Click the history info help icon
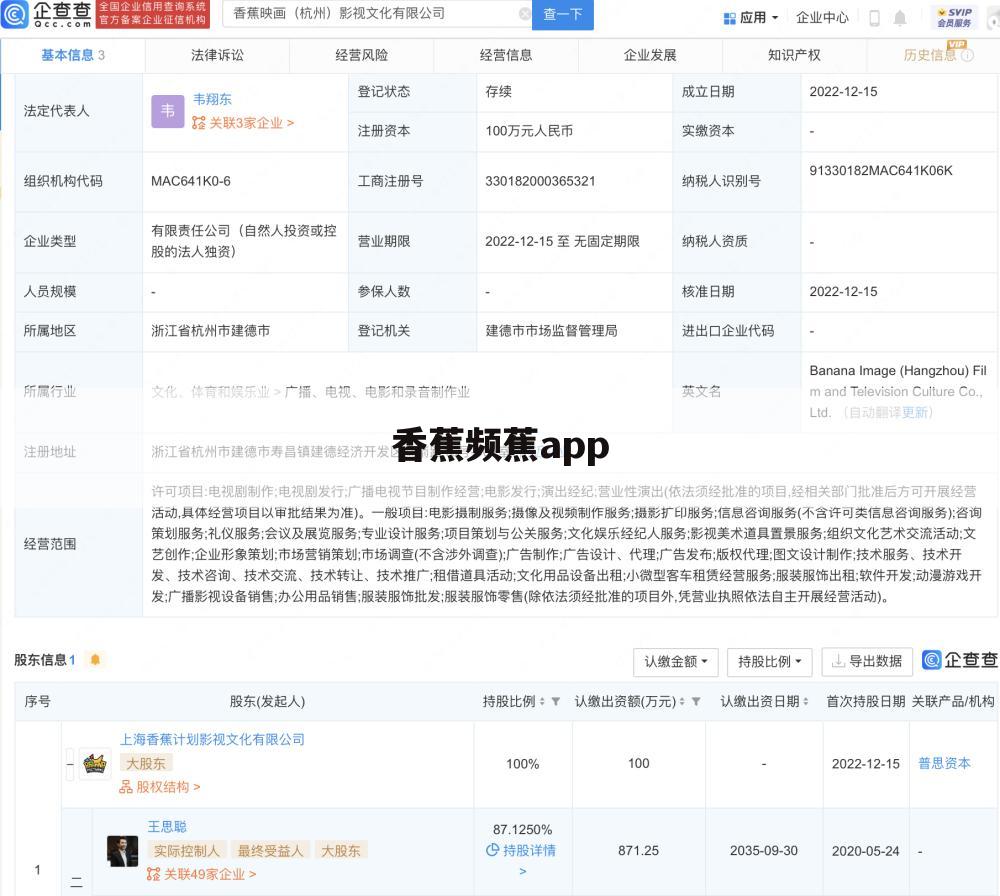Screen dimensions: 1000x896 967,56
